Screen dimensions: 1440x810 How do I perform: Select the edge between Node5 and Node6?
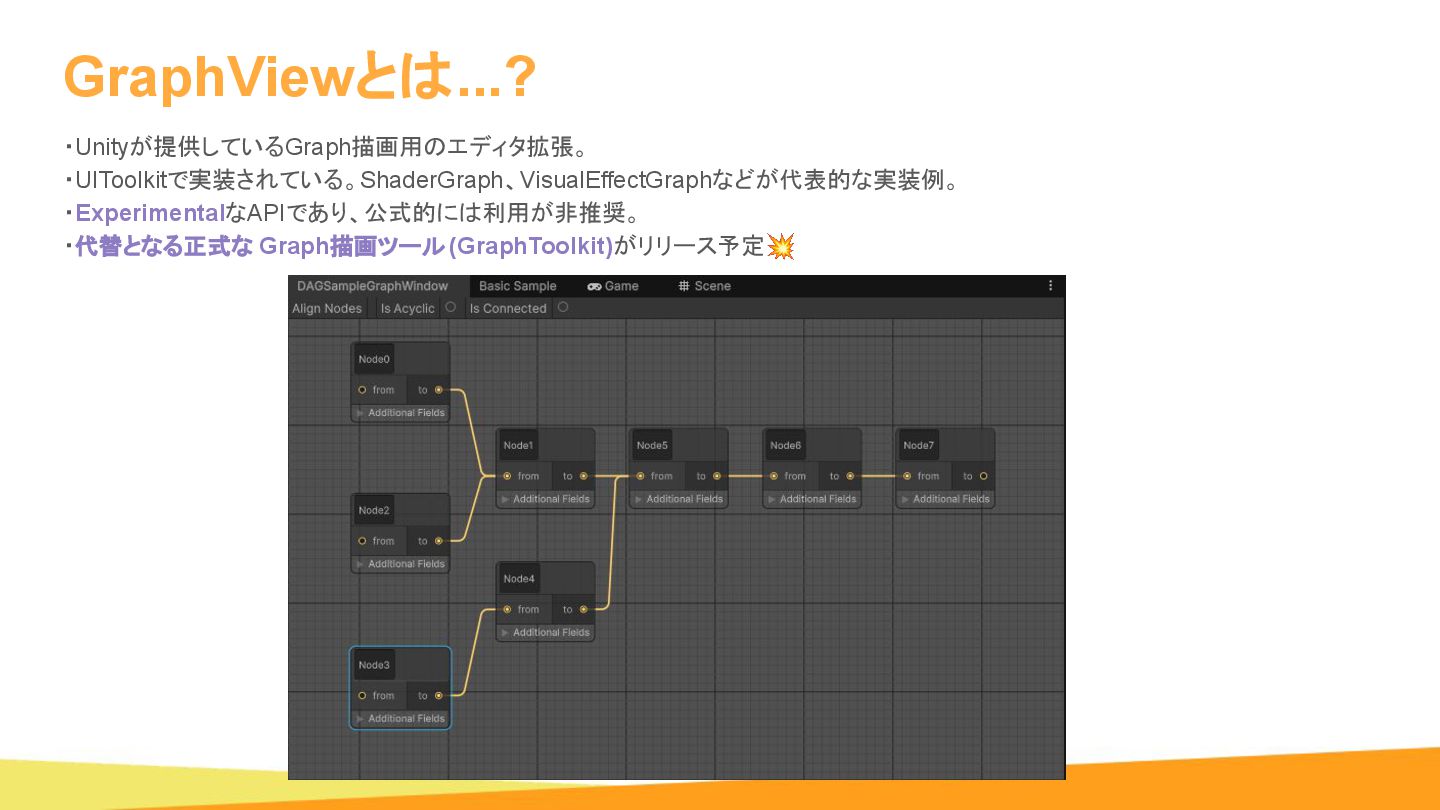(x=745, y=476)
